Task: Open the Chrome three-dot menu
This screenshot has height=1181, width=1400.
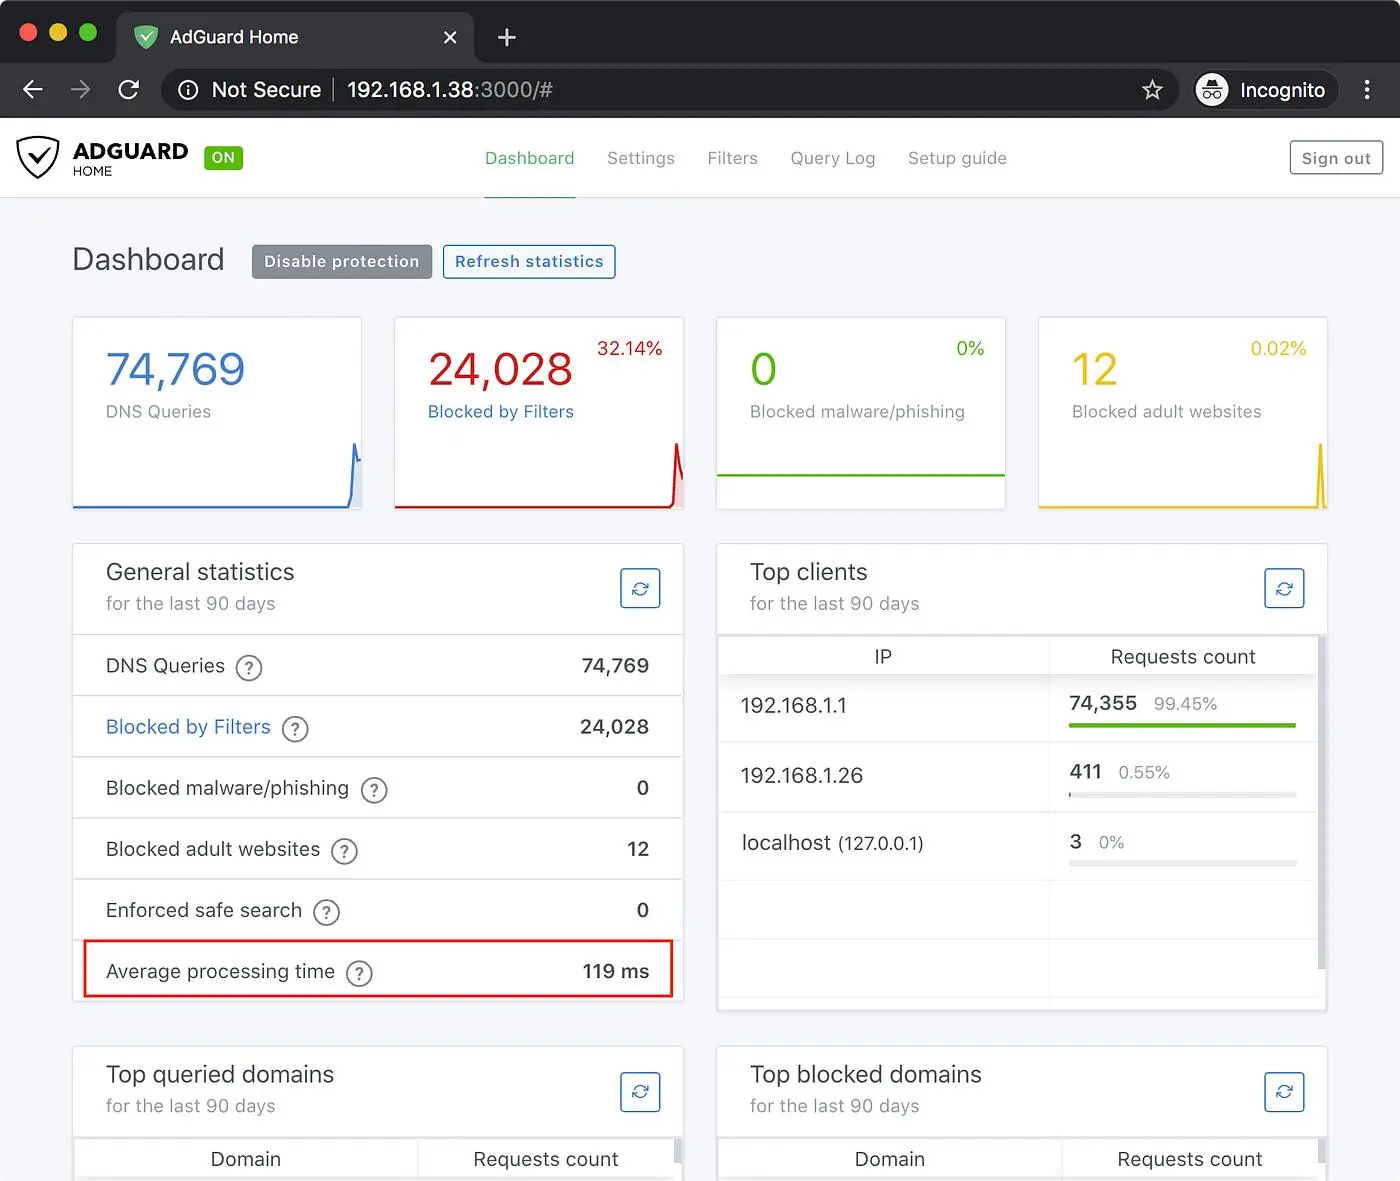Action: coord(1367,90)
